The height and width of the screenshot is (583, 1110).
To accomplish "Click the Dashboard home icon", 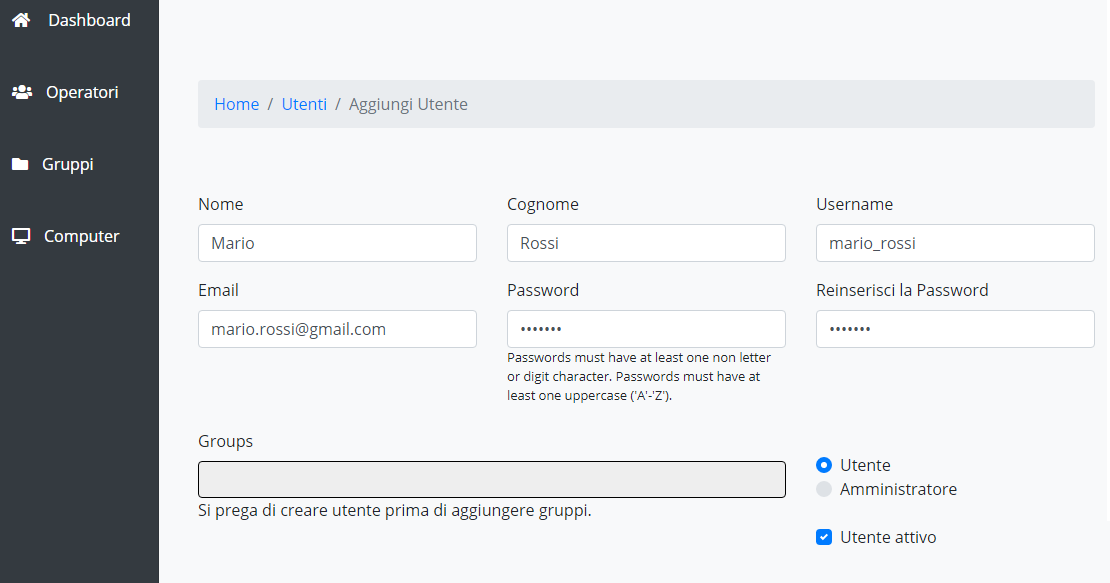I will pyautogui.click(x=21, y=20).
